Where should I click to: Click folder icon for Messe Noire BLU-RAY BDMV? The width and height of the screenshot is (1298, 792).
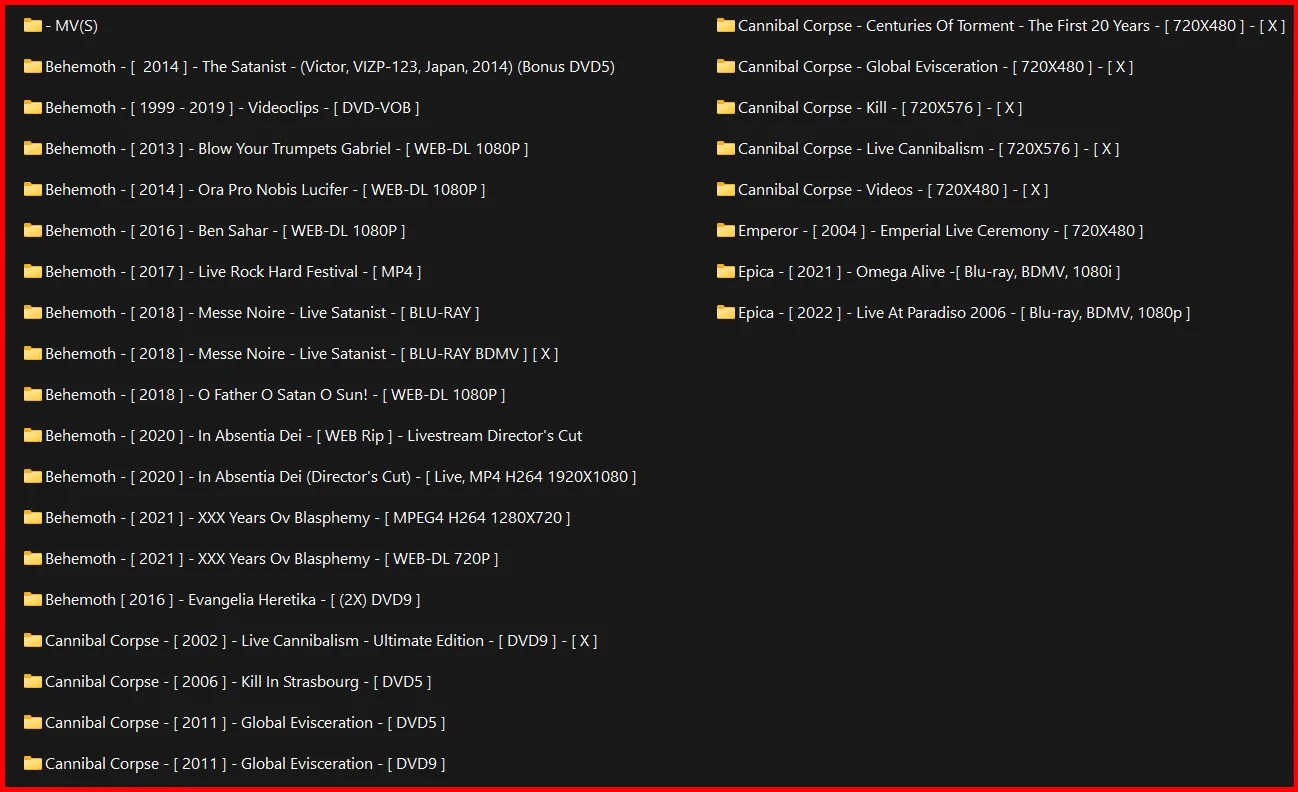pos(33,354)
